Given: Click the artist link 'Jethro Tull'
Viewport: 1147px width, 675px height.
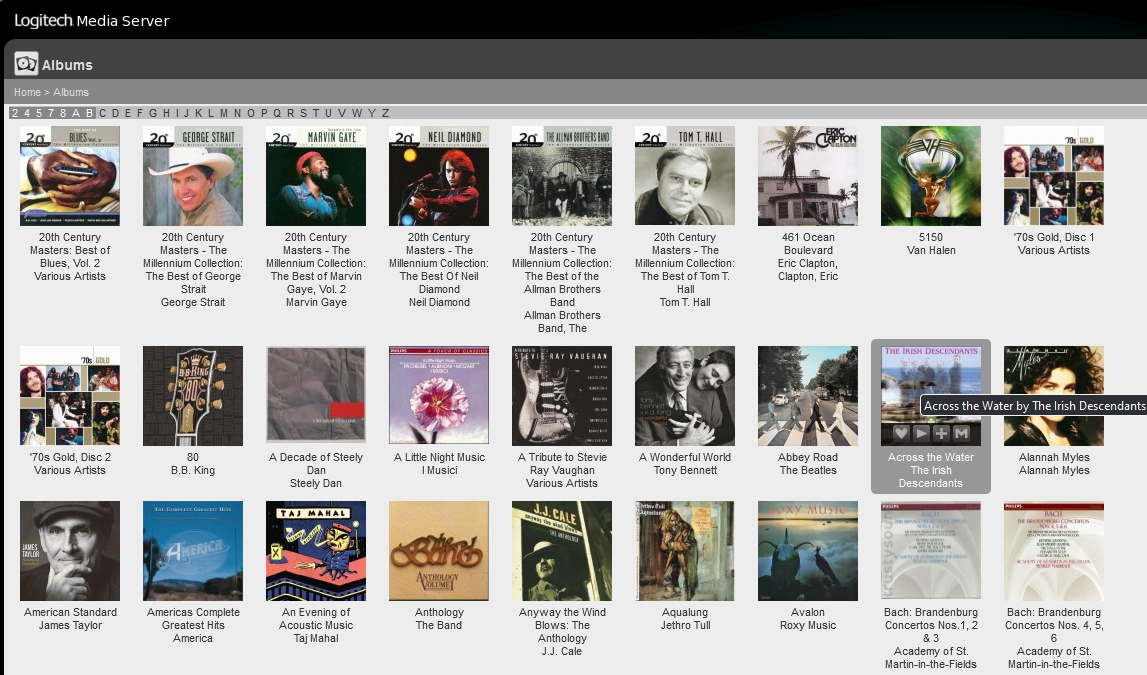Looking at the screenshot, I should click(685, 625).
